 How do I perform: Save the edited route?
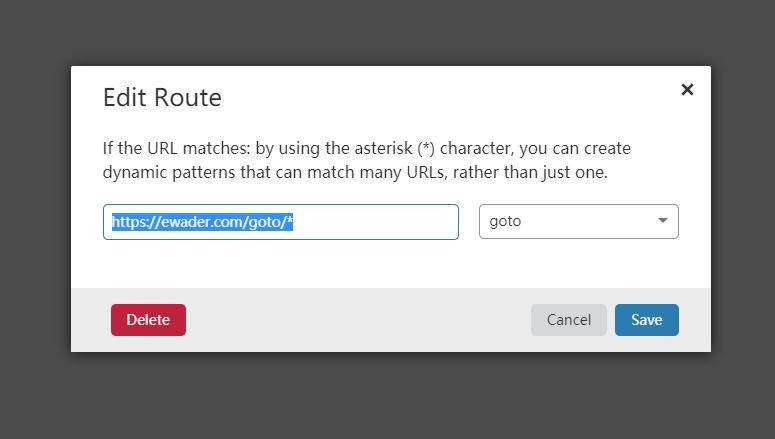point(646,320)
